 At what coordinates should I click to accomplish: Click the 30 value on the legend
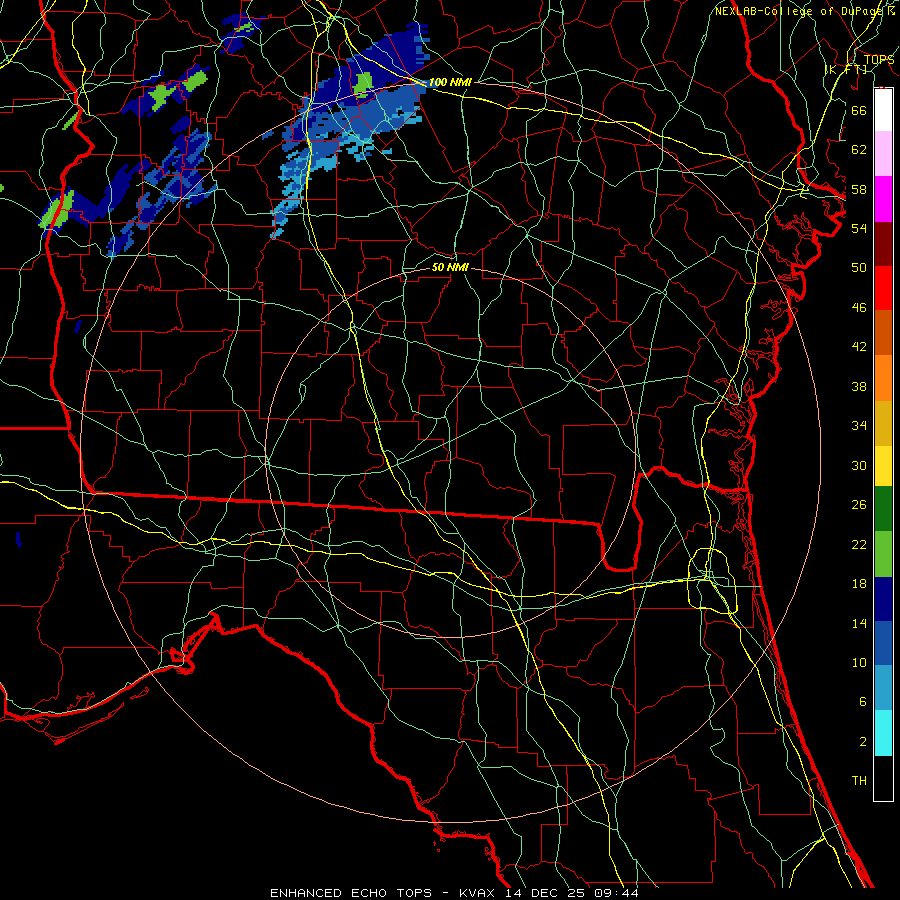tap(859, 465)
